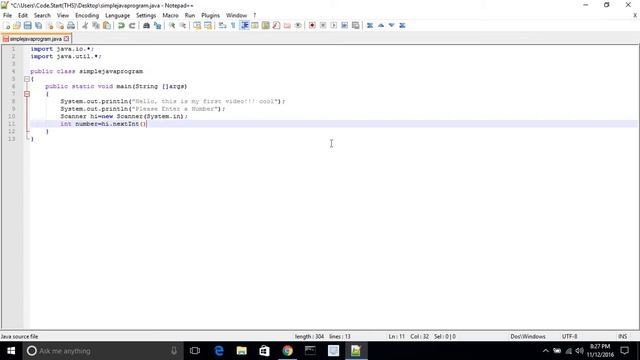Click the Save Recorded Macro icon
Screen dimensions: 640x360
[x=356, y=25]
